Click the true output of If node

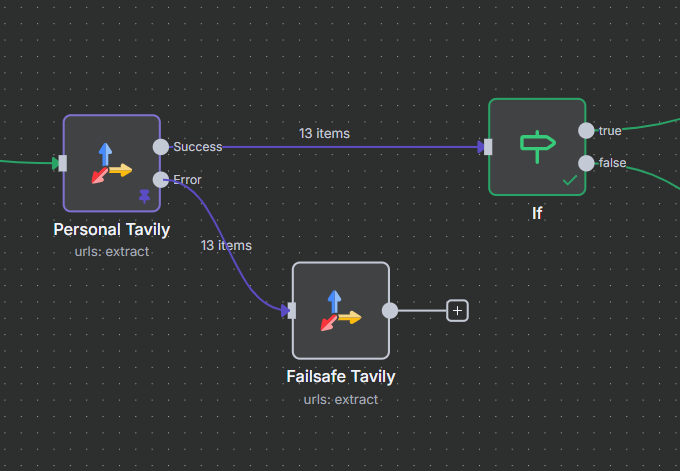pyautogui.click(x=586, y=131)
